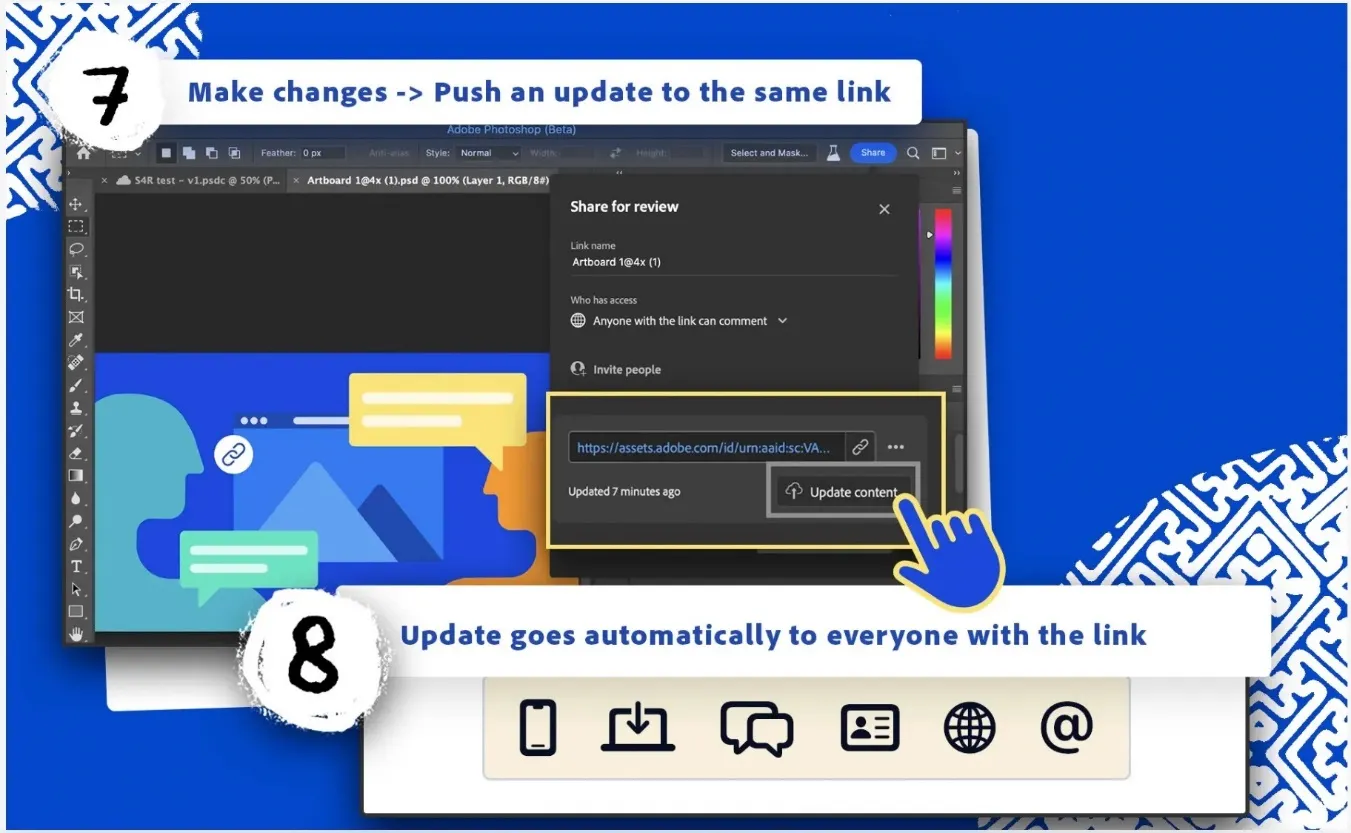The image size is (1351, 833).
Task: Select the Type tool
Action: click(x=76, y=567)
